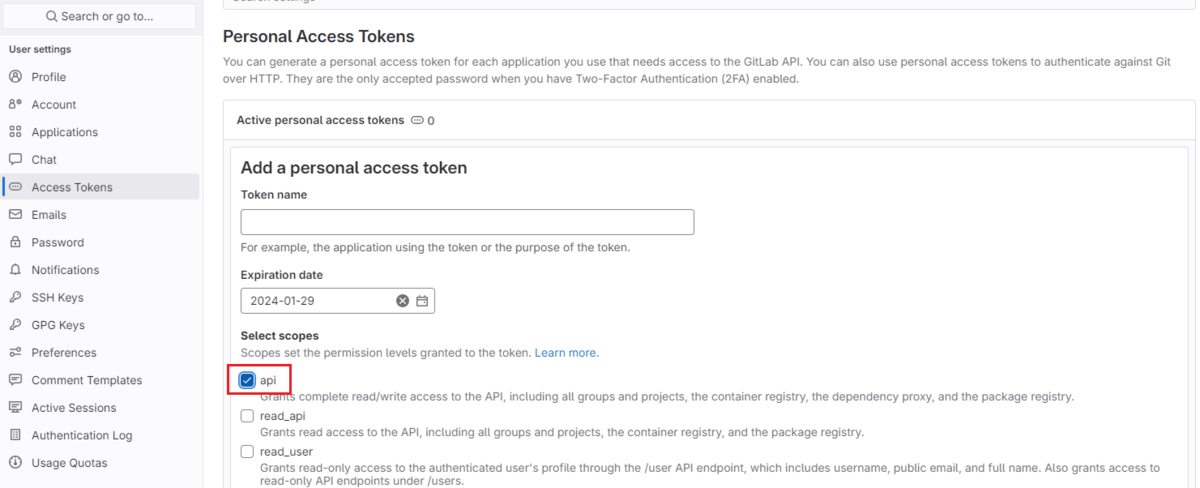Enable the read_user scope checkbox
The height and width of the screenshot is (488, 1200).
click(247, 452)
